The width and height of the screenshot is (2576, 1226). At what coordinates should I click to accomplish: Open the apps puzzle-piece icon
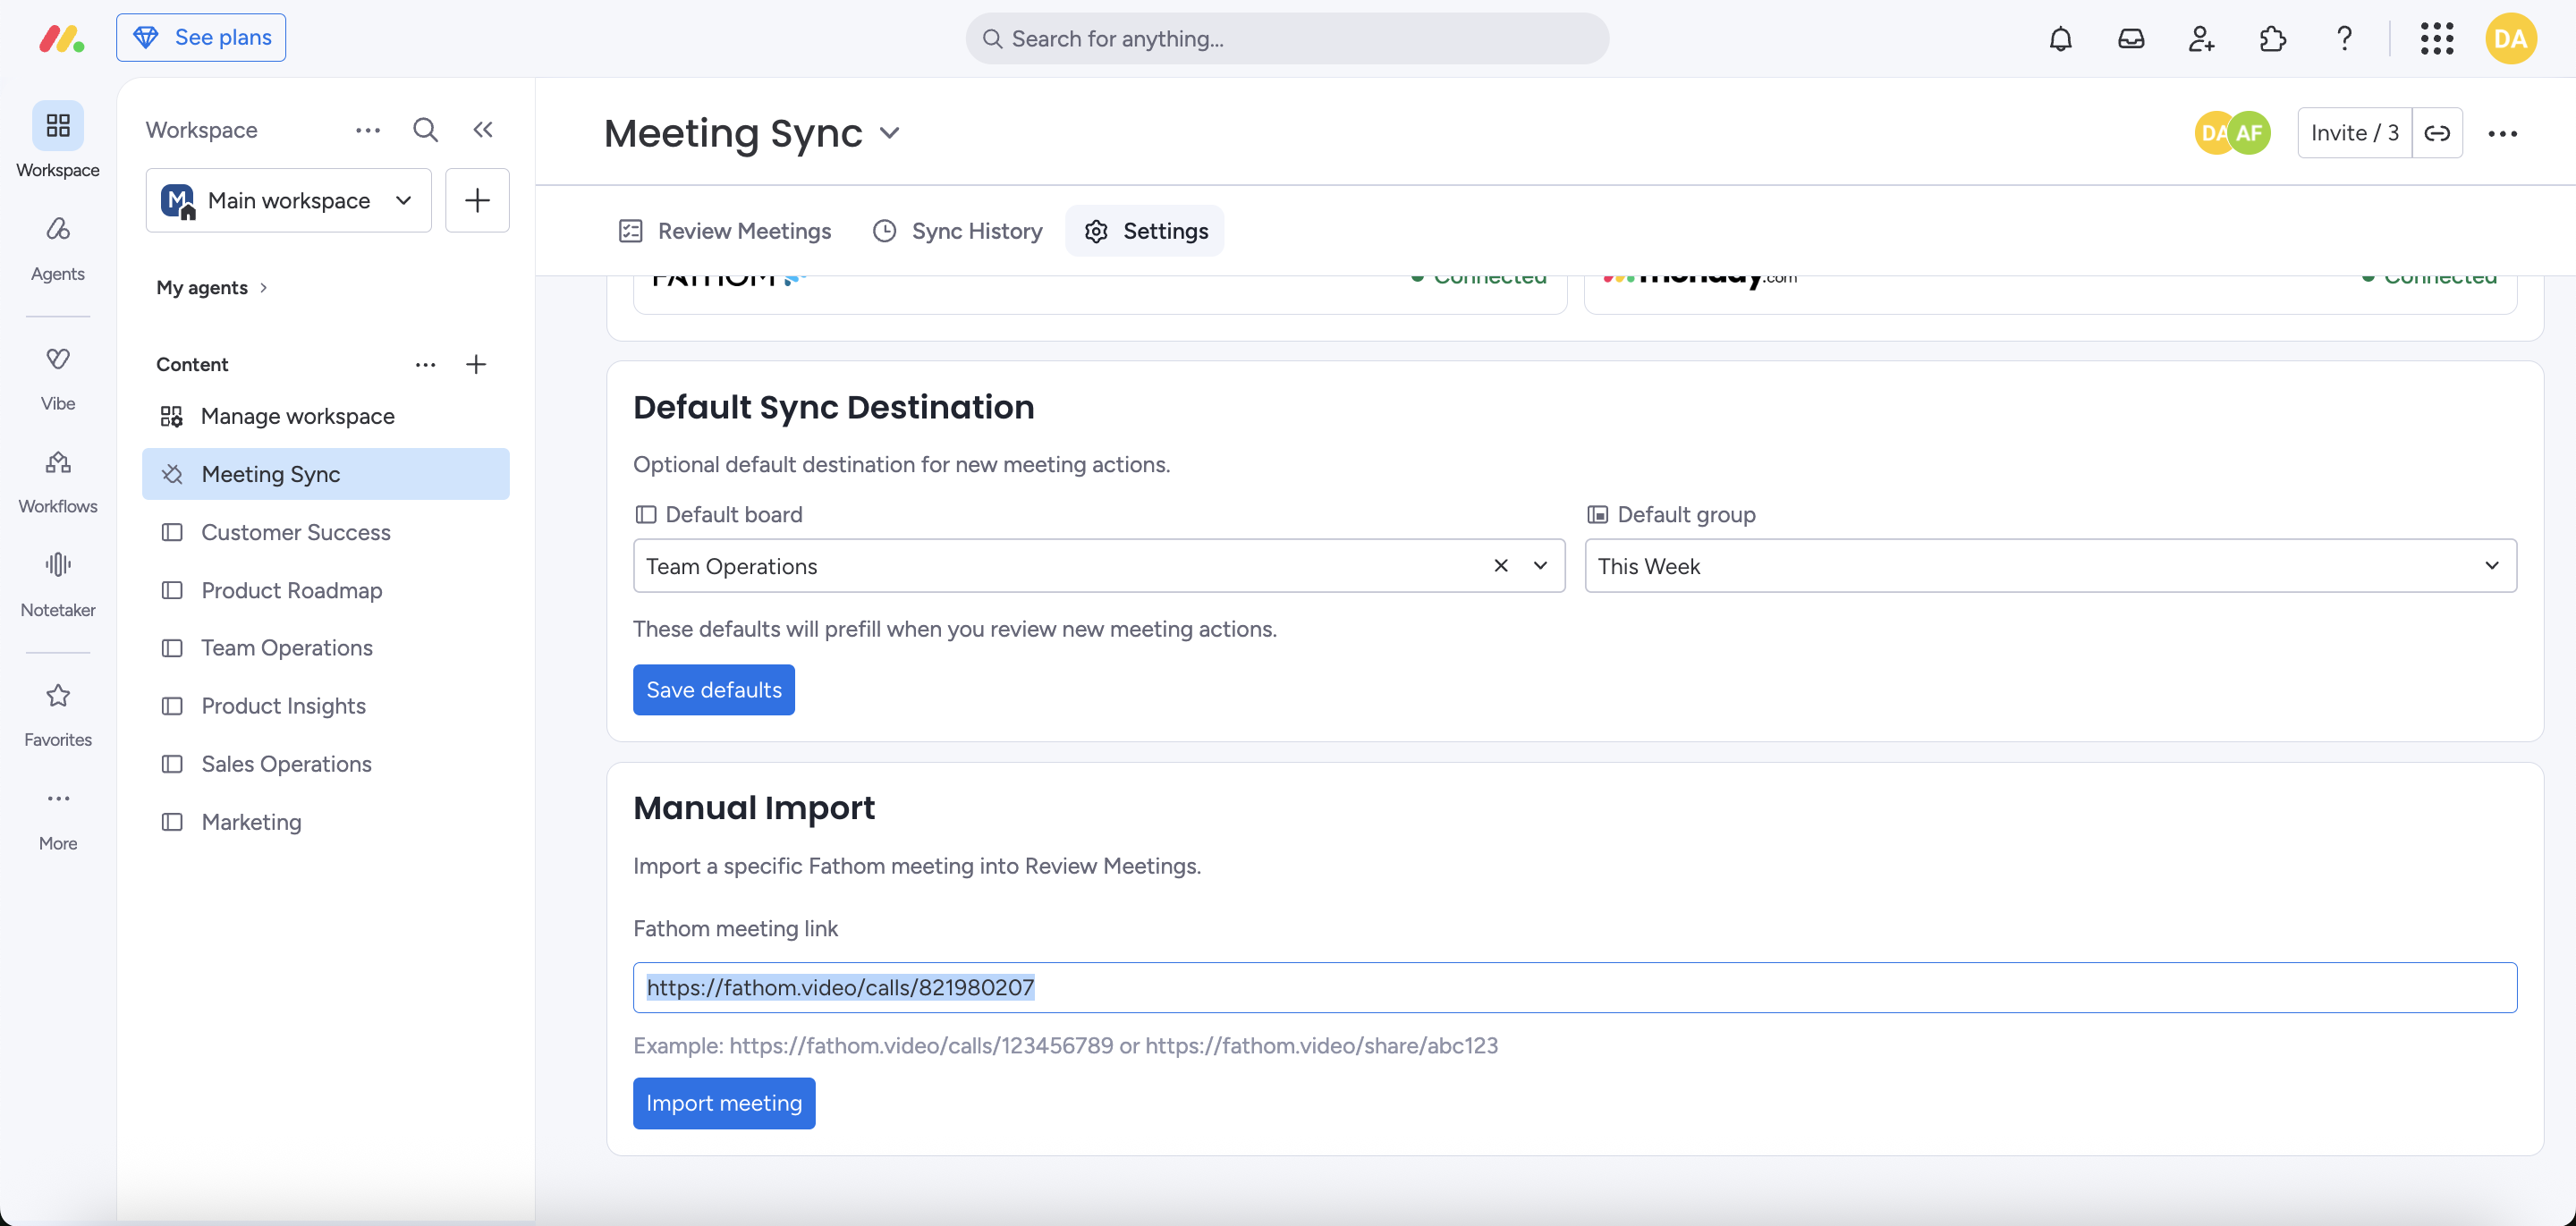[x=2272, y=39]
